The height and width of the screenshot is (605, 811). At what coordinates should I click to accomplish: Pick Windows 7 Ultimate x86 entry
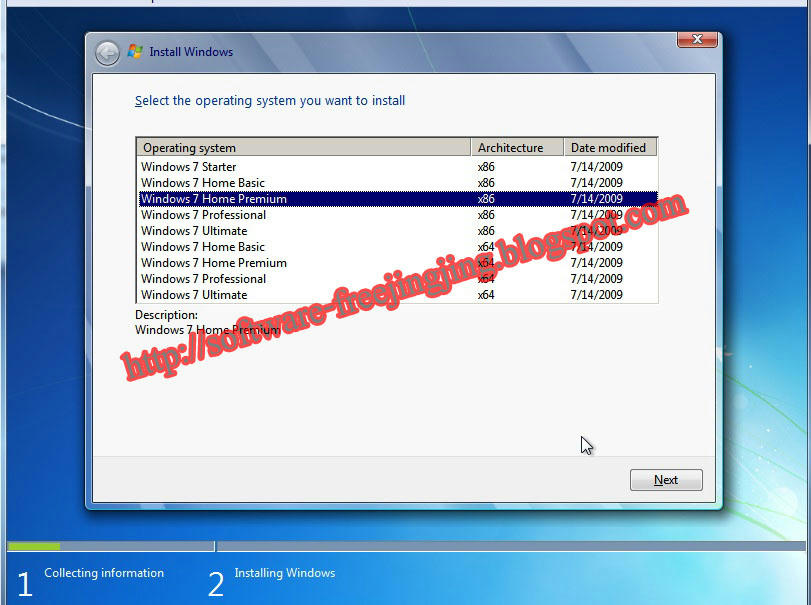194,231
